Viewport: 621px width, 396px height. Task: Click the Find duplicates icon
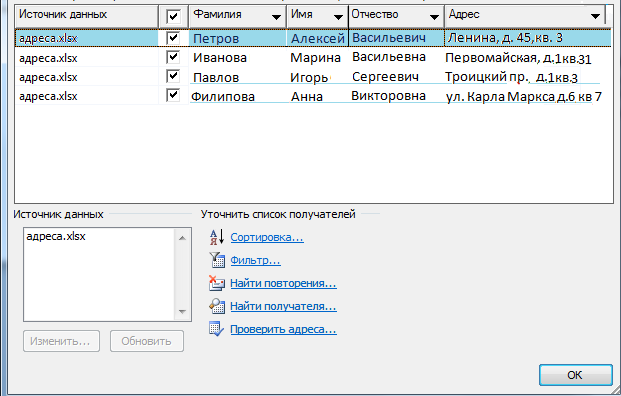[217, 283]
